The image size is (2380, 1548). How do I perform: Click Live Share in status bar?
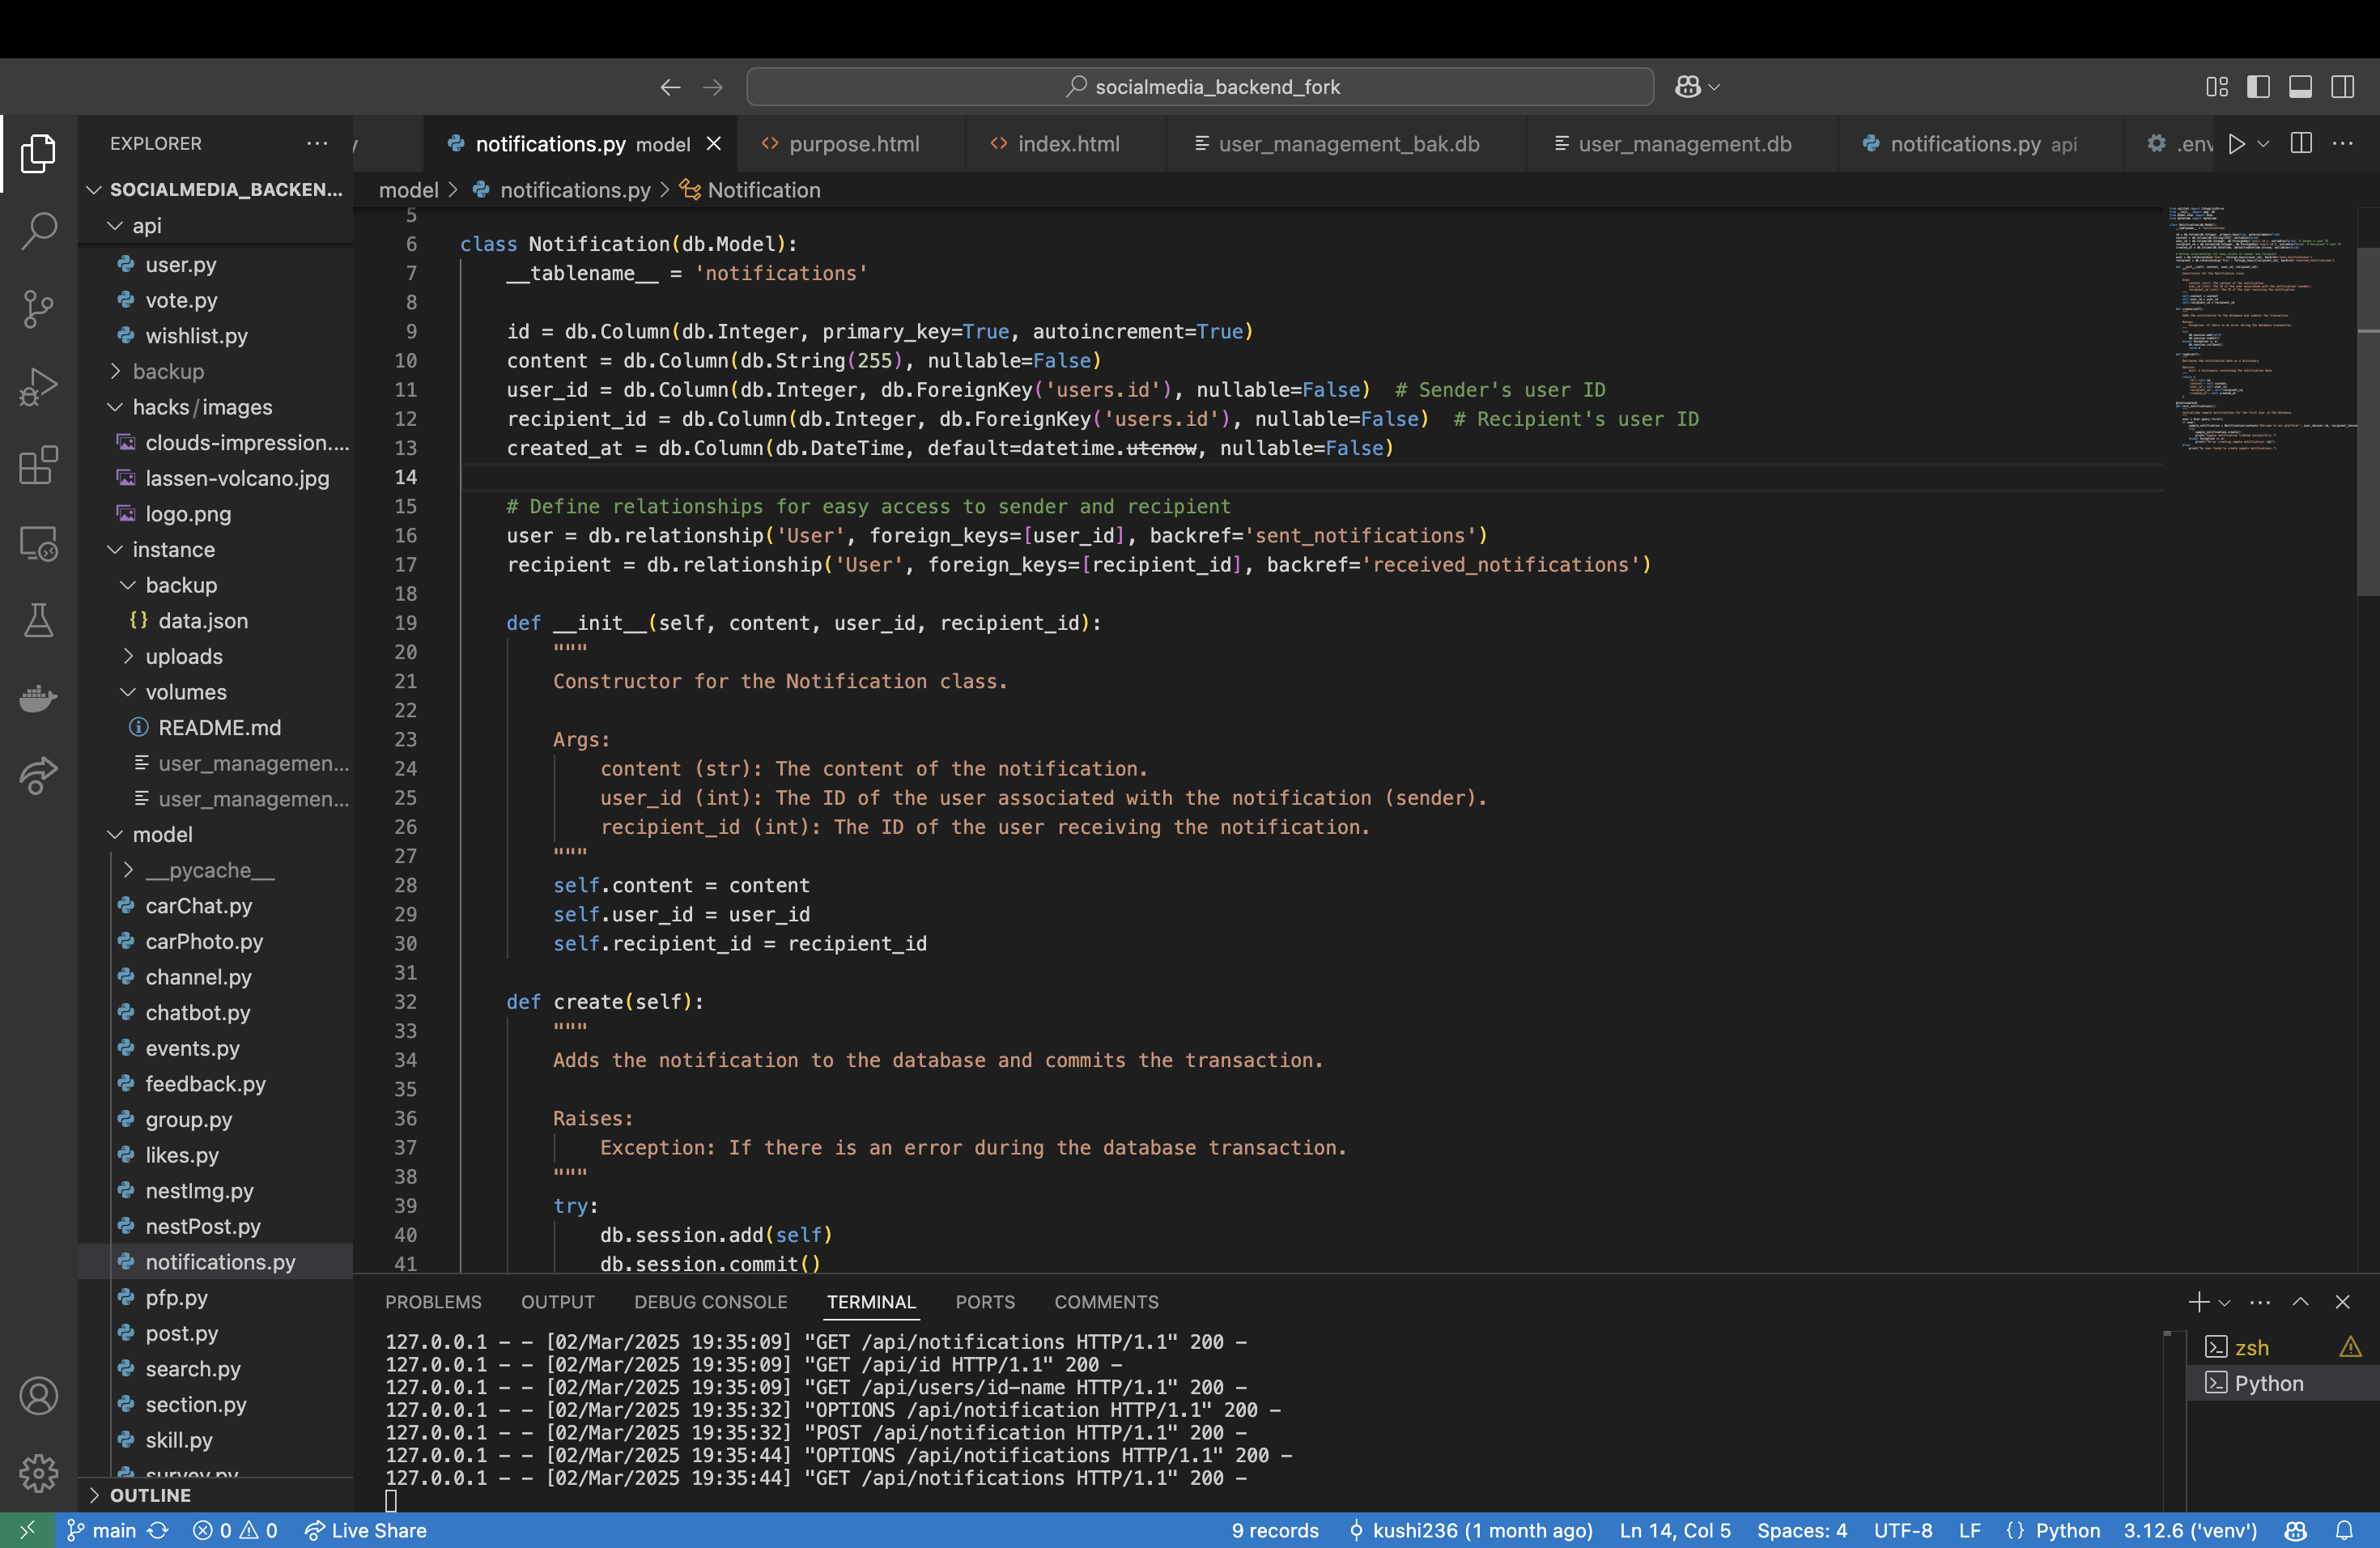365,1531
